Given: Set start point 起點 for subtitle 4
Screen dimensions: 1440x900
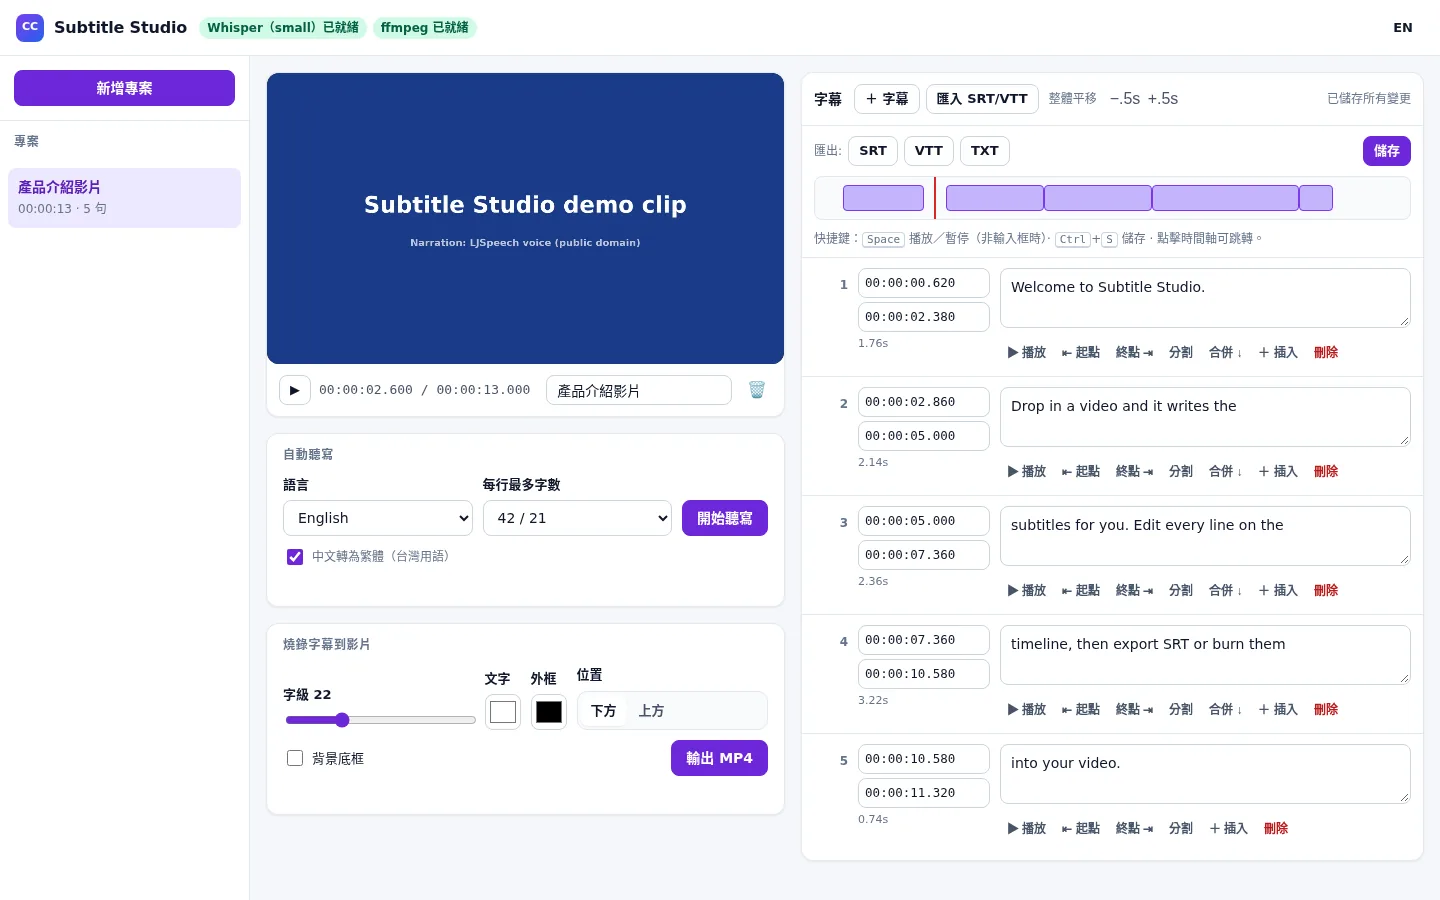Looking at the screenshot, I should point(1081,709).
